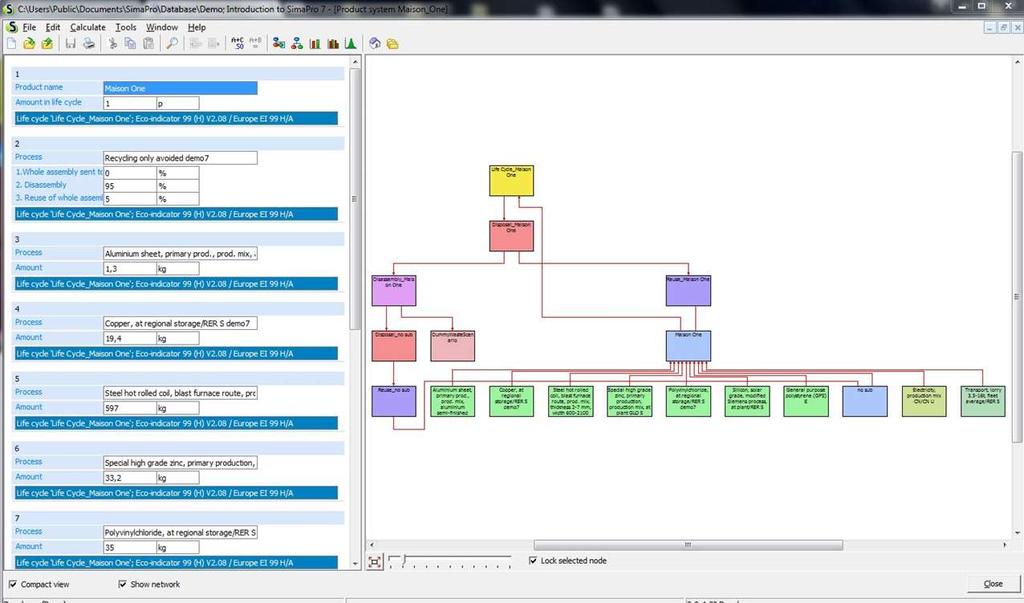Image resolution: width=1024 pixels, height=603 pixels.
Task: Select the Aluminium sheet green node
Action: (x=453, y=401)
